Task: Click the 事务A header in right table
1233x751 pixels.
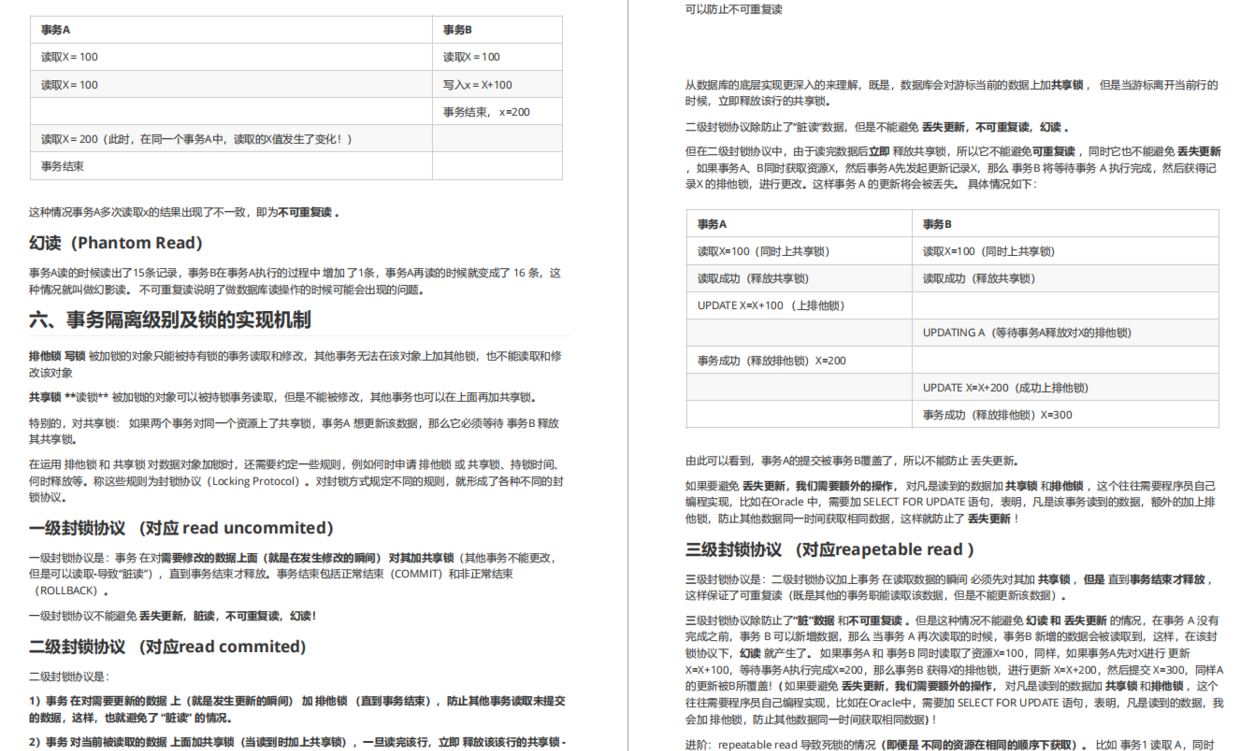Action: [x=705, y=223]
